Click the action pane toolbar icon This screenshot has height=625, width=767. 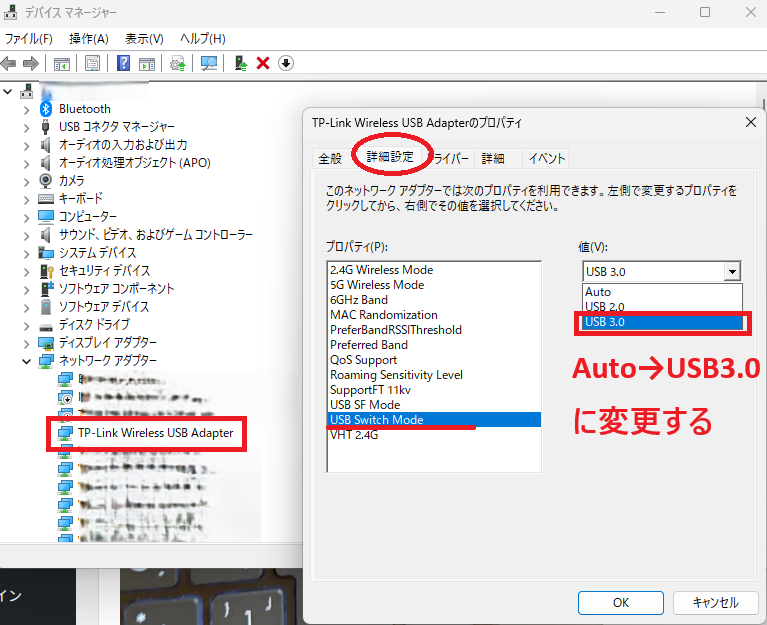[147, 64]
